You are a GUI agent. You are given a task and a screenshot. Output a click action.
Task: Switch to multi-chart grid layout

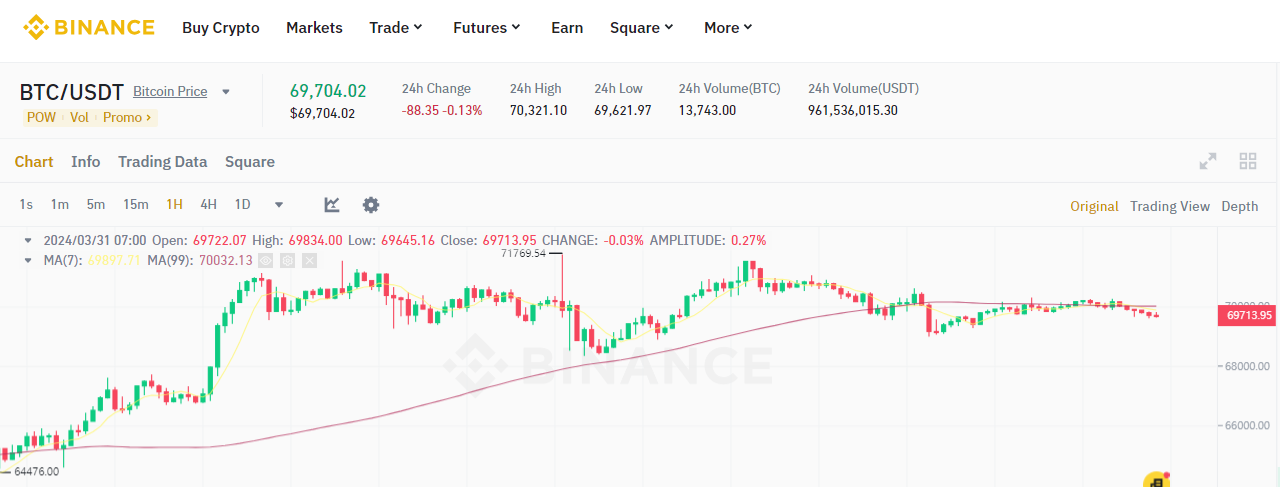(1247, 161)
